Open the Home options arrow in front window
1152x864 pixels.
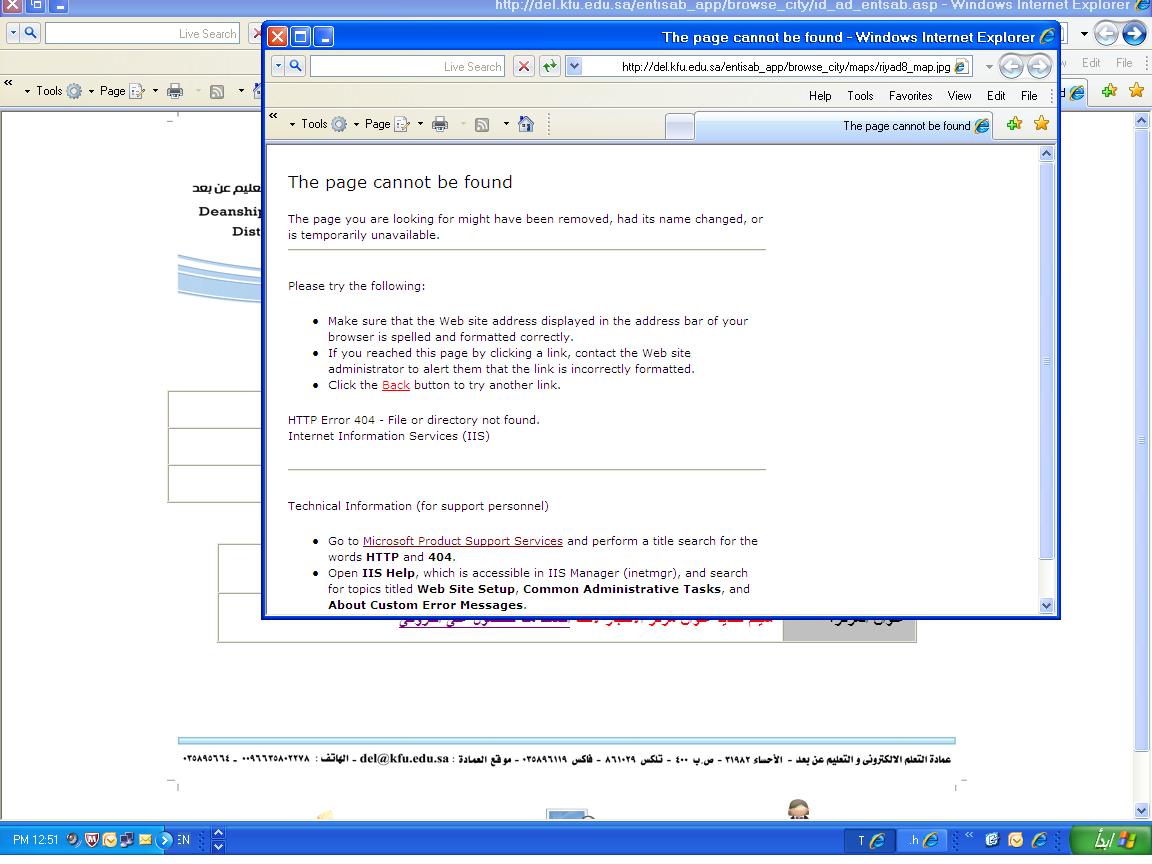[506, 124]
